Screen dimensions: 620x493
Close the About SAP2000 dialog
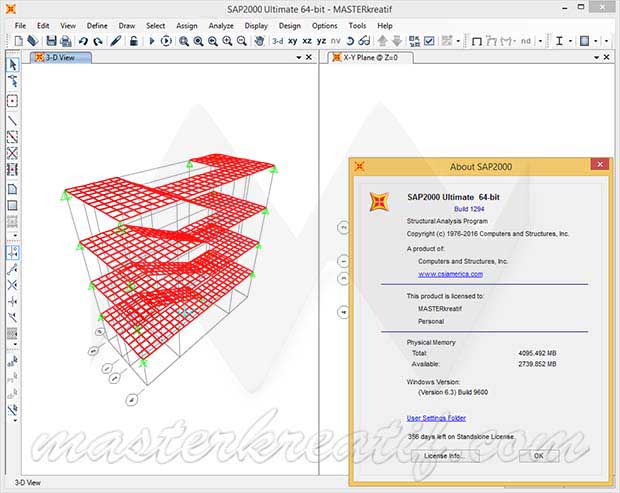point(600,164)
